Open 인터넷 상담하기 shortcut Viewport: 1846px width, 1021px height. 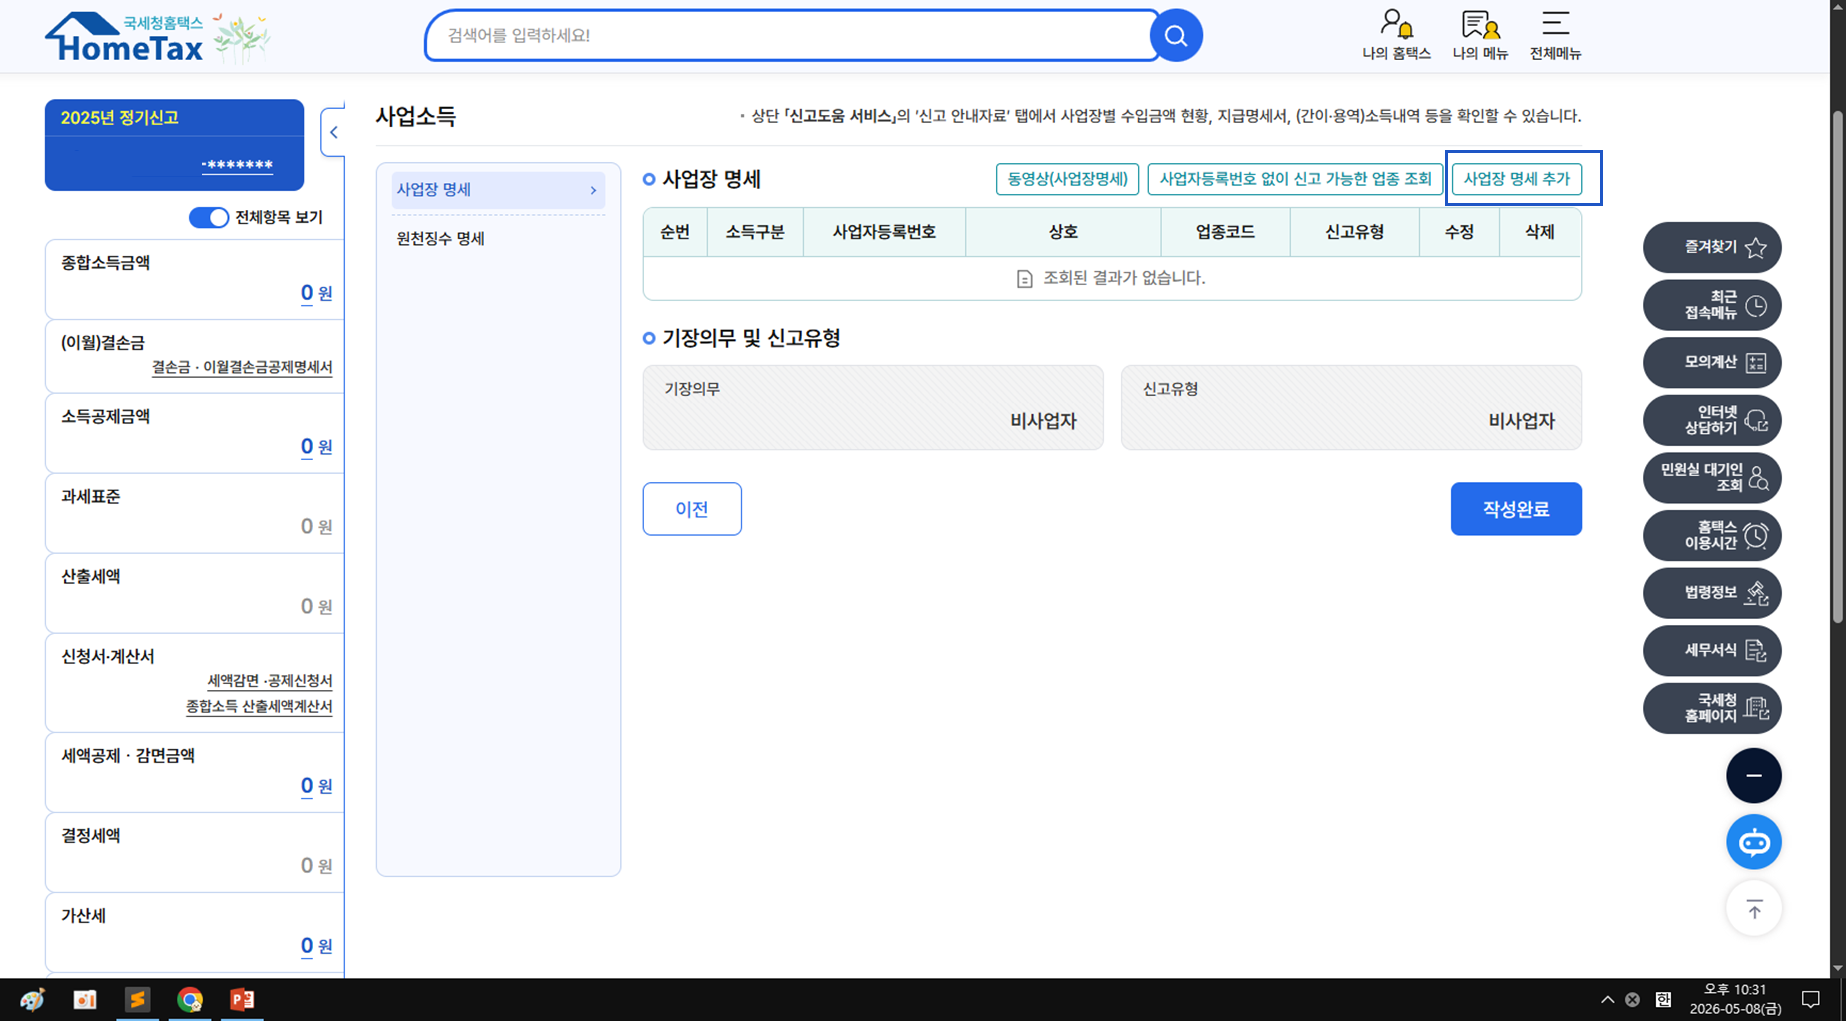[1712, 420]
